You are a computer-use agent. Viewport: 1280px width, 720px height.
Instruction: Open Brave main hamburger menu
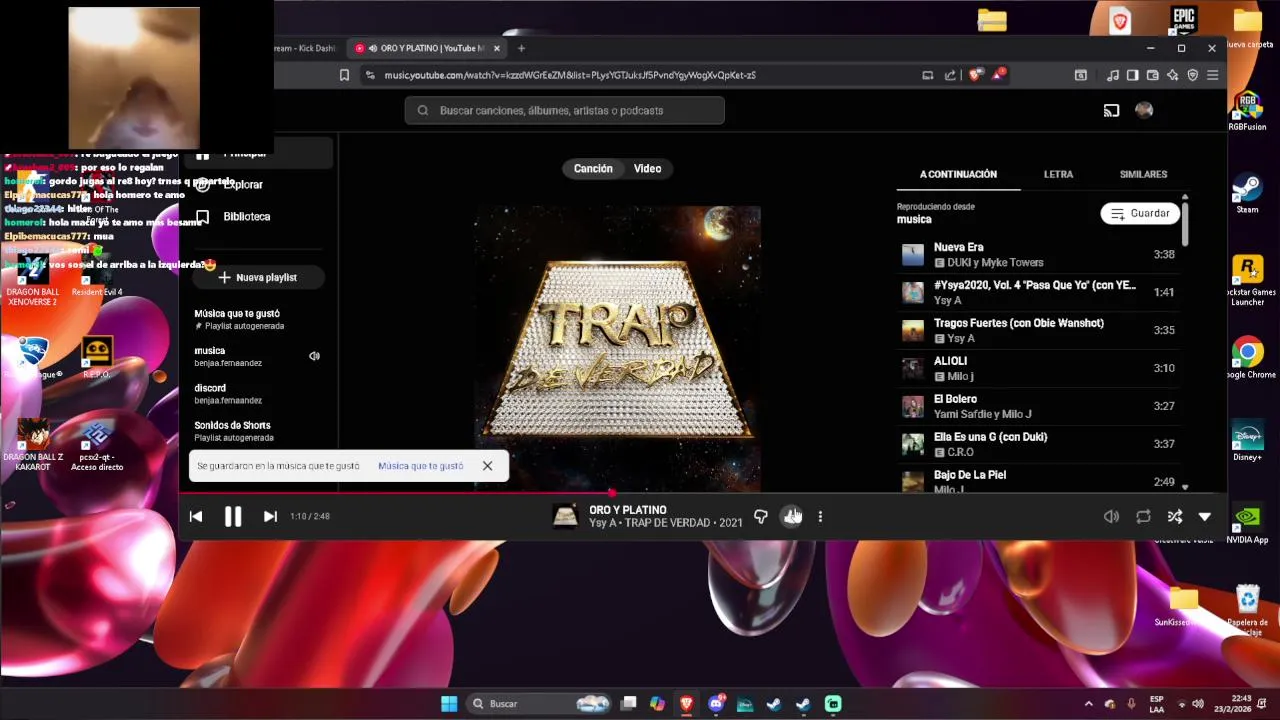[x=1212, y=75]
